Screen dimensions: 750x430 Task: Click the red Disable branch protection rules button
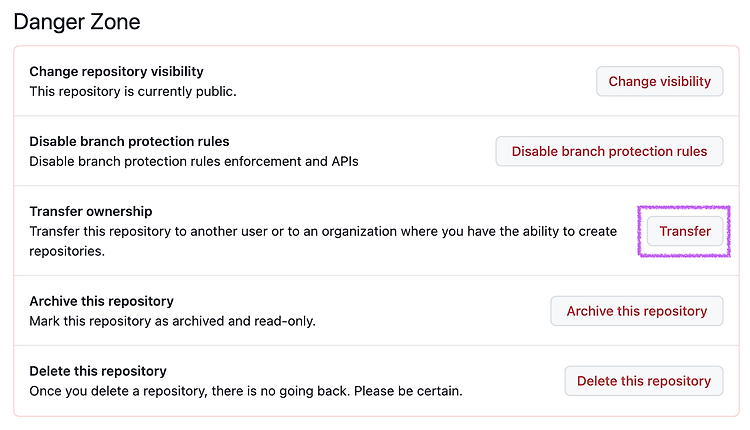coord(609,151)
